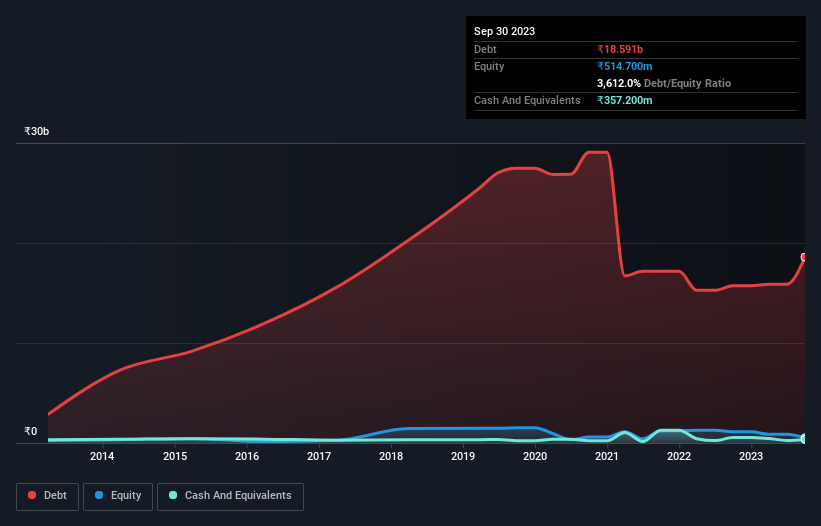821x526 pixels.
Task: Toggle the Cash And Equivalents legend button
Action: click(230, 496)
